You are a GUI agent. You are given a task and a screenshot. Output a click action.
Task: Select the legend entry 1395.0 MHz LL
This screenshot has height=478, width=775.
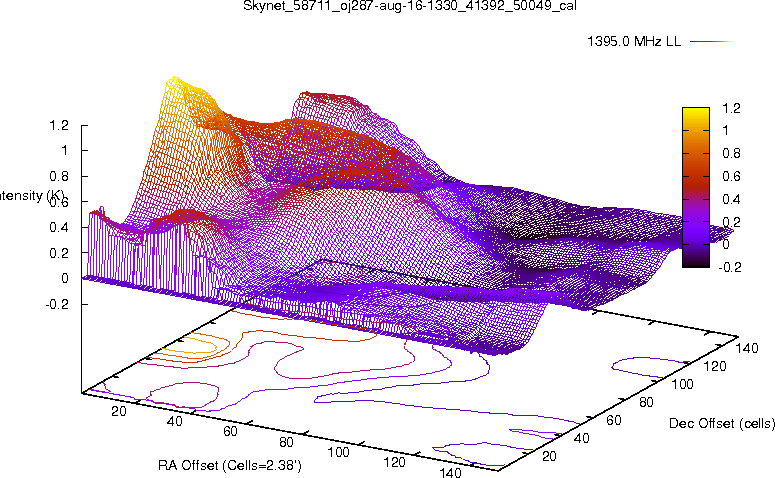tap(634, 42)
